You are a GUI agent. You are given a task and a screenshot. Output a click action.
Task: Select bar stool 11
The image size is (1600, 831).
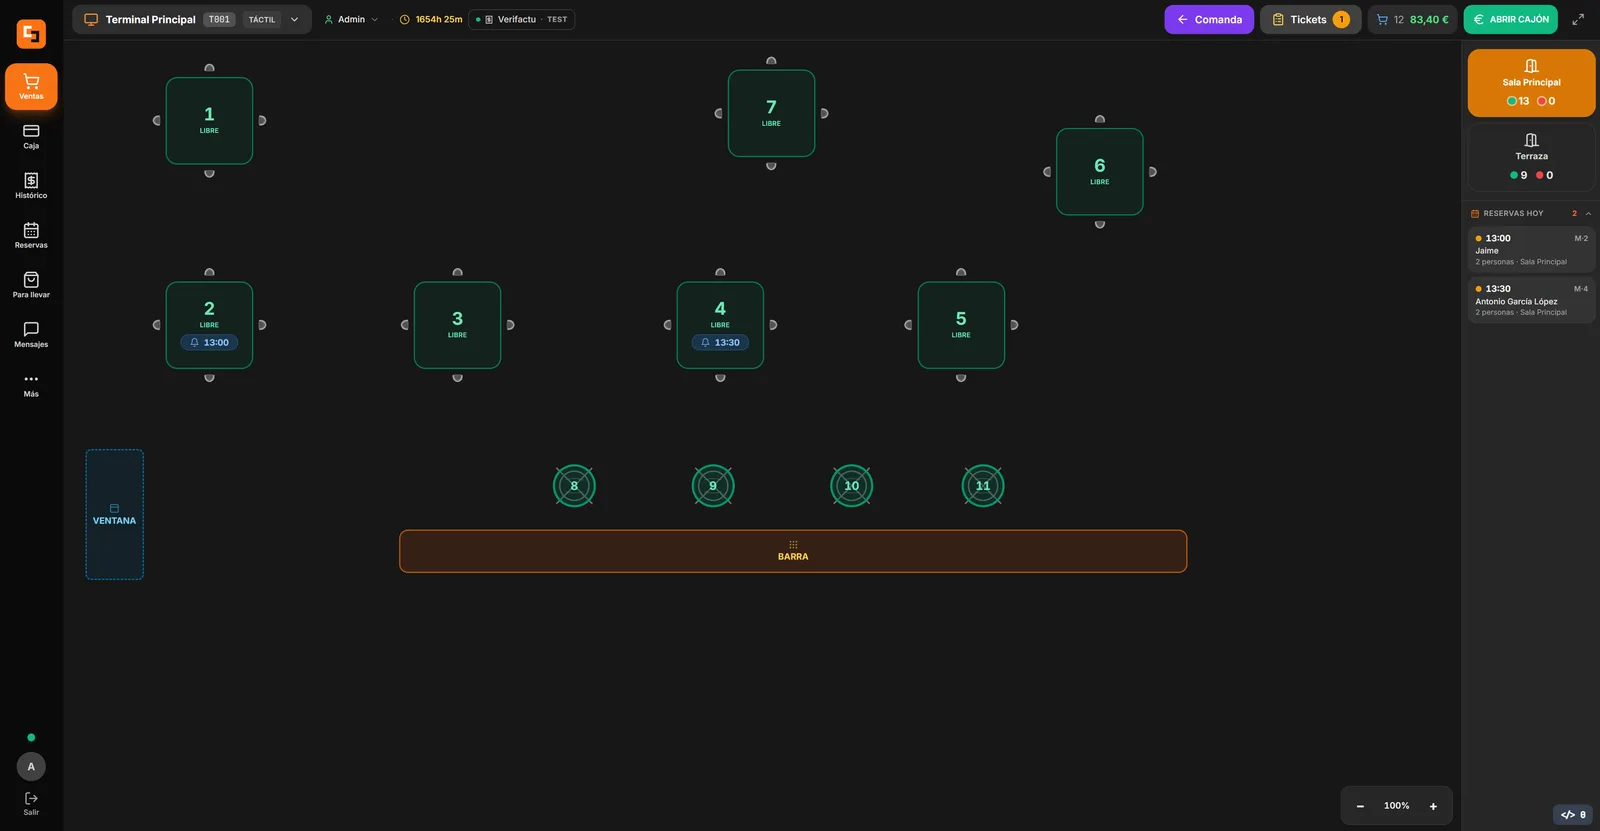pyautogui.click(x=983, y=486)
